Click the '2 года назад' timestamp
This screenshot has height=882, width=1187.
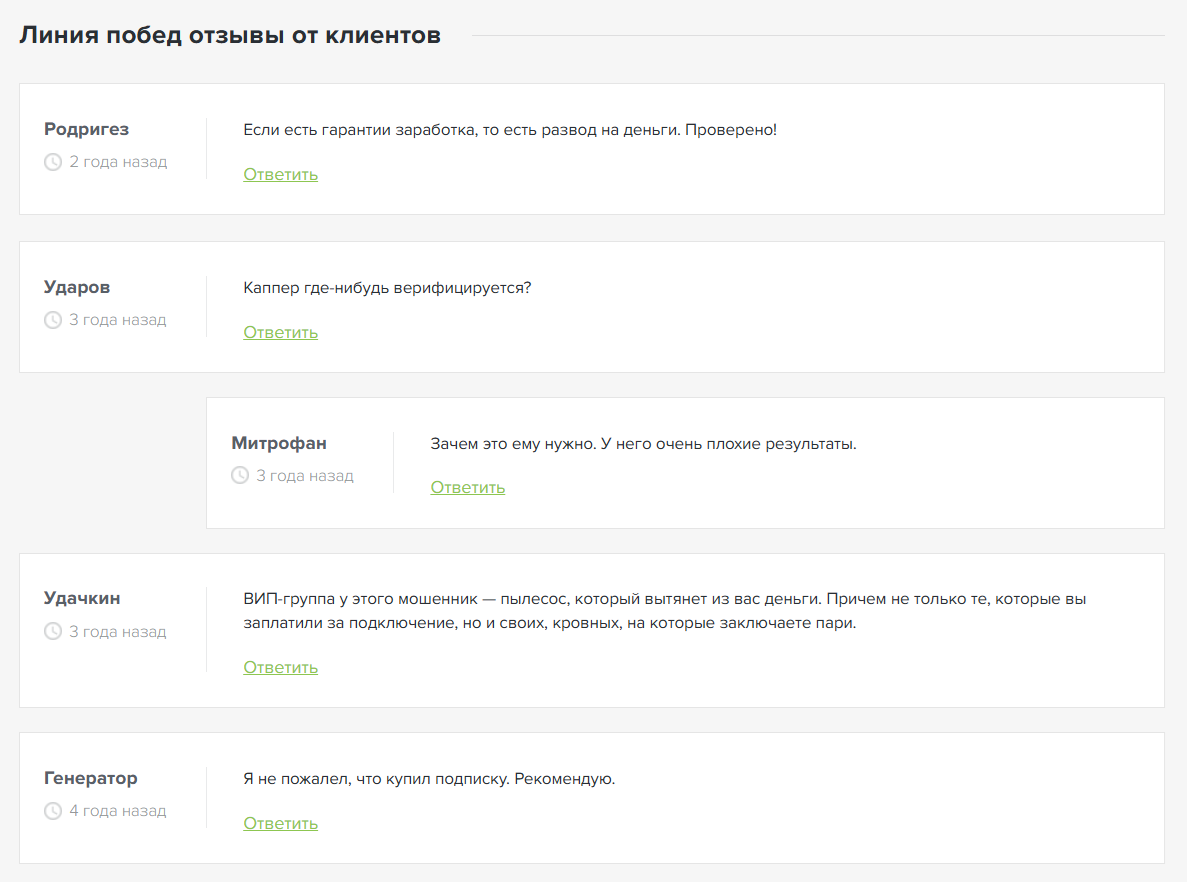click(x=118, y=162)
